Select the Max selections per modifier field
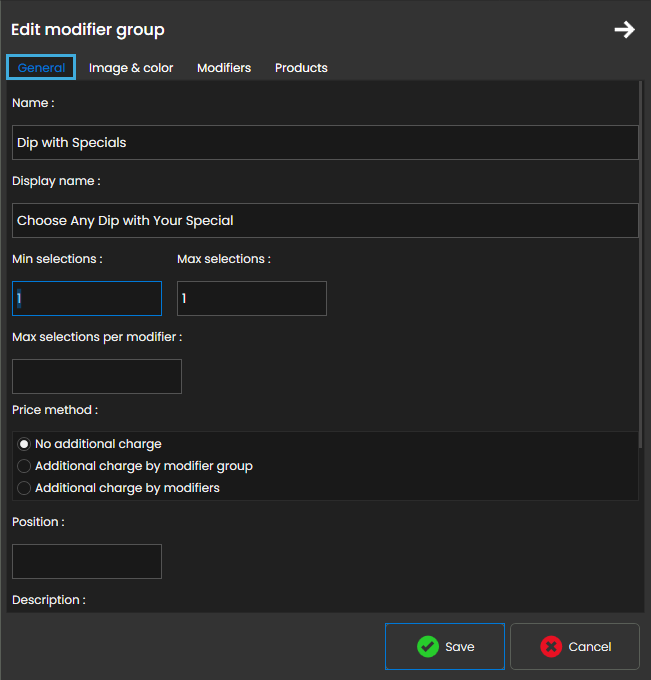 pyautogui.click(x=97, y=377)
